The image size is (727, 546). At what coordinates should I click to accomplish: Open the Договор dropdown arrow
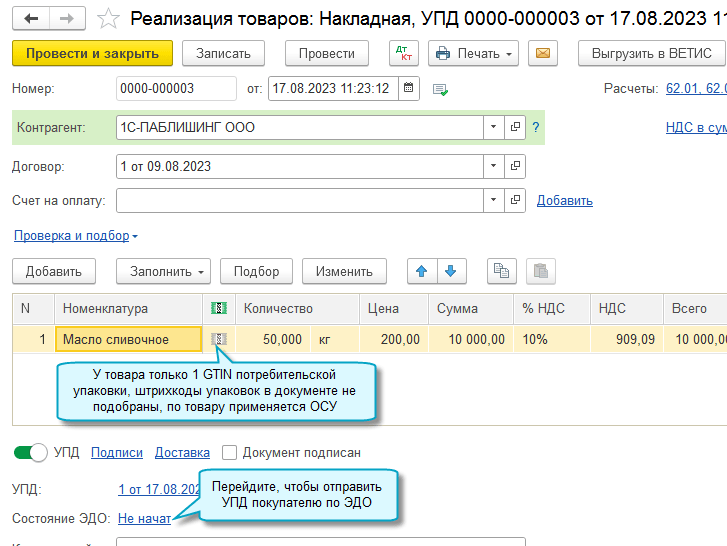[x=493, y=166]
